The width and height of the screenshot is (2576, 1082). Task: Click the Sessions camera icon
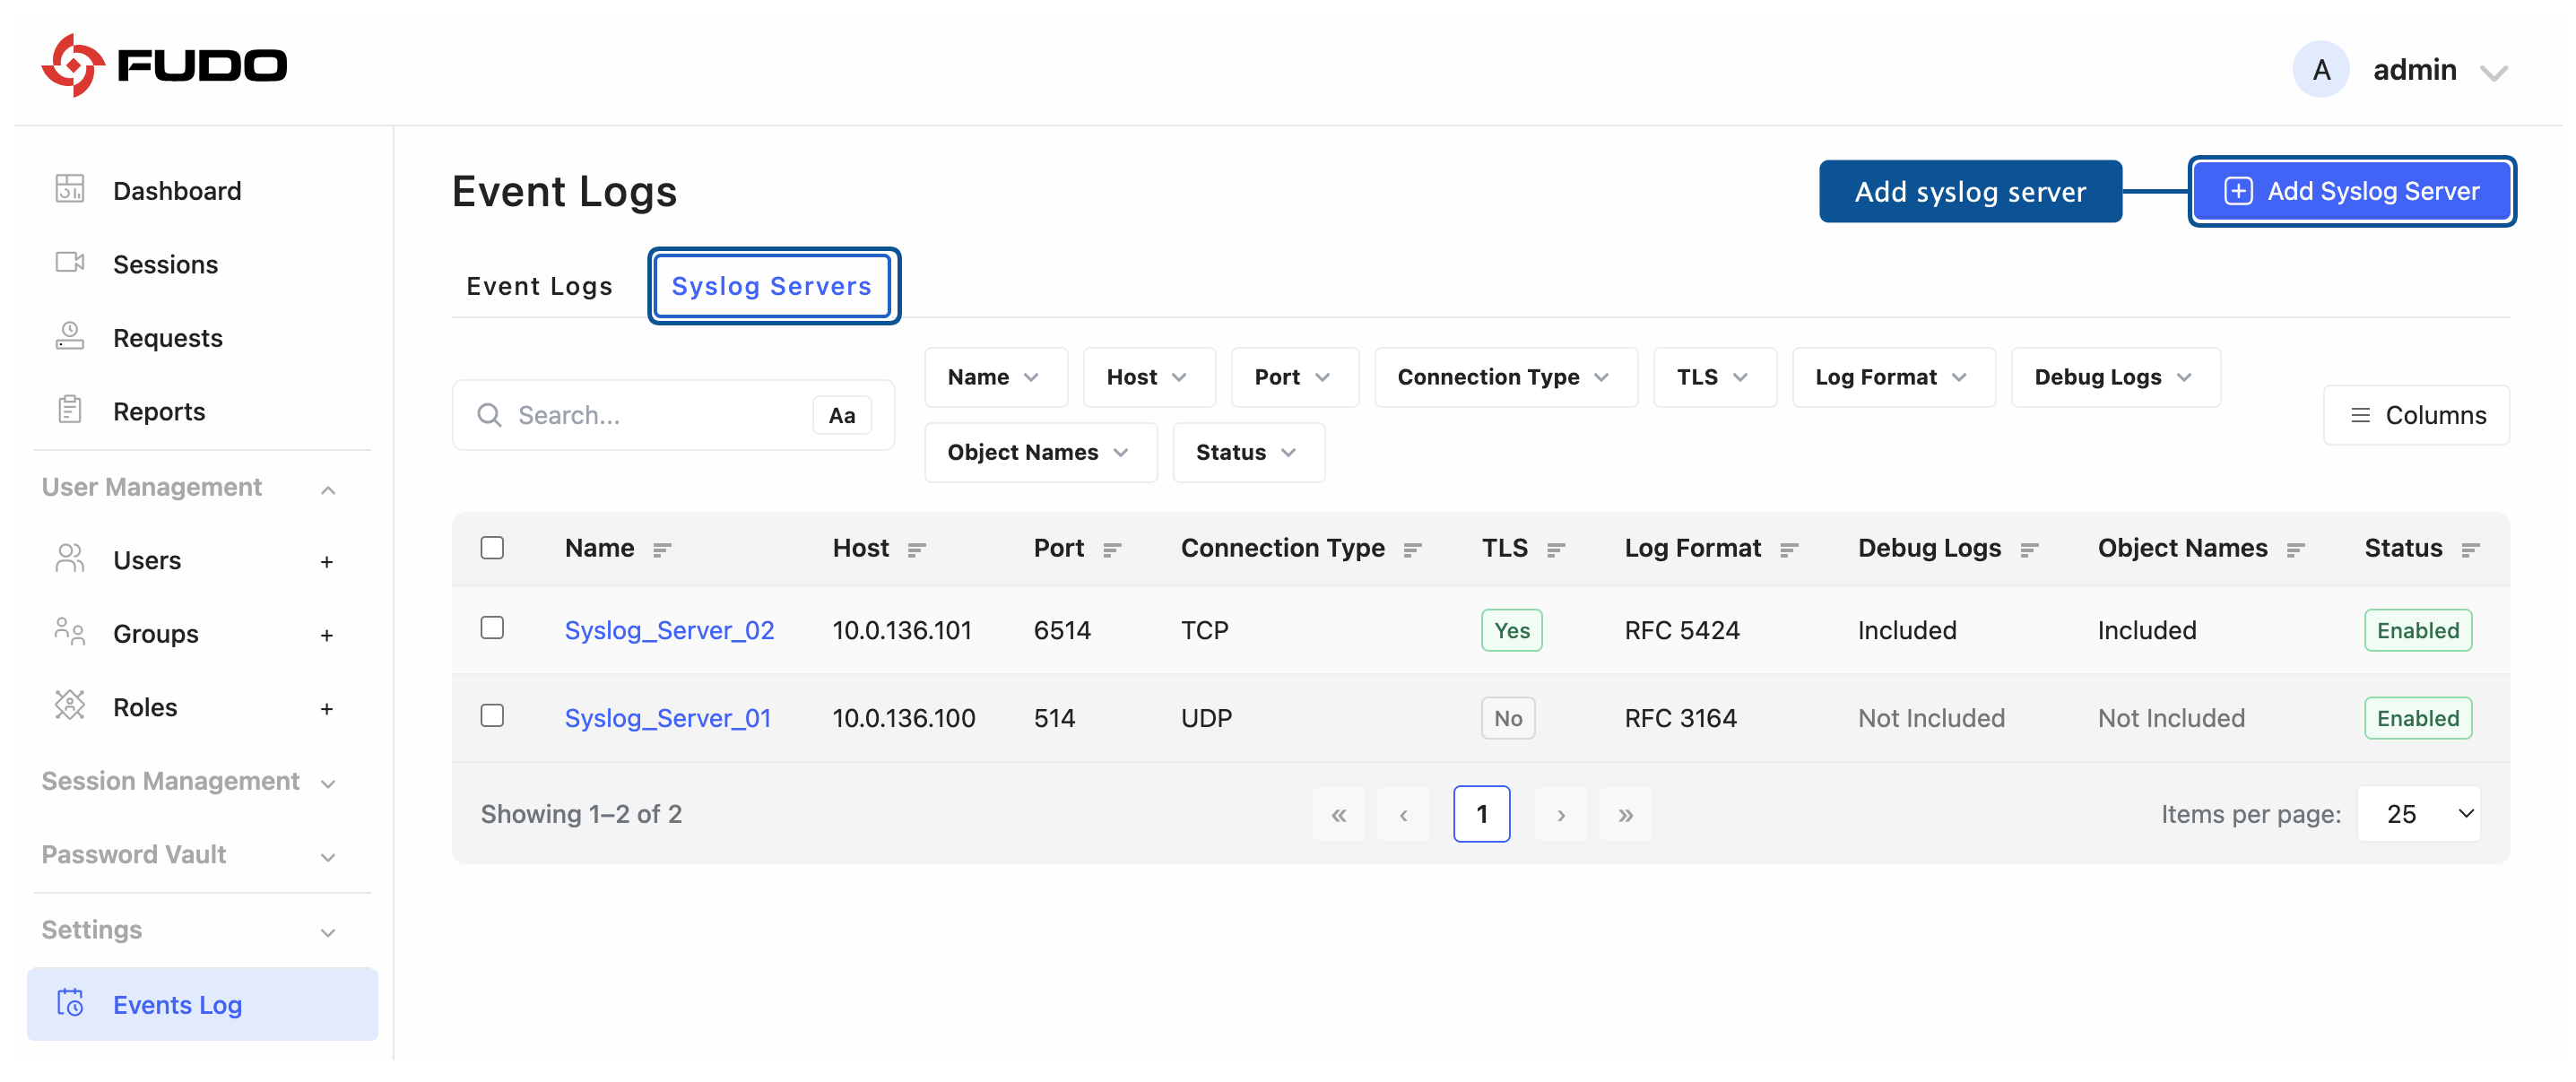[x=69, y=263]
